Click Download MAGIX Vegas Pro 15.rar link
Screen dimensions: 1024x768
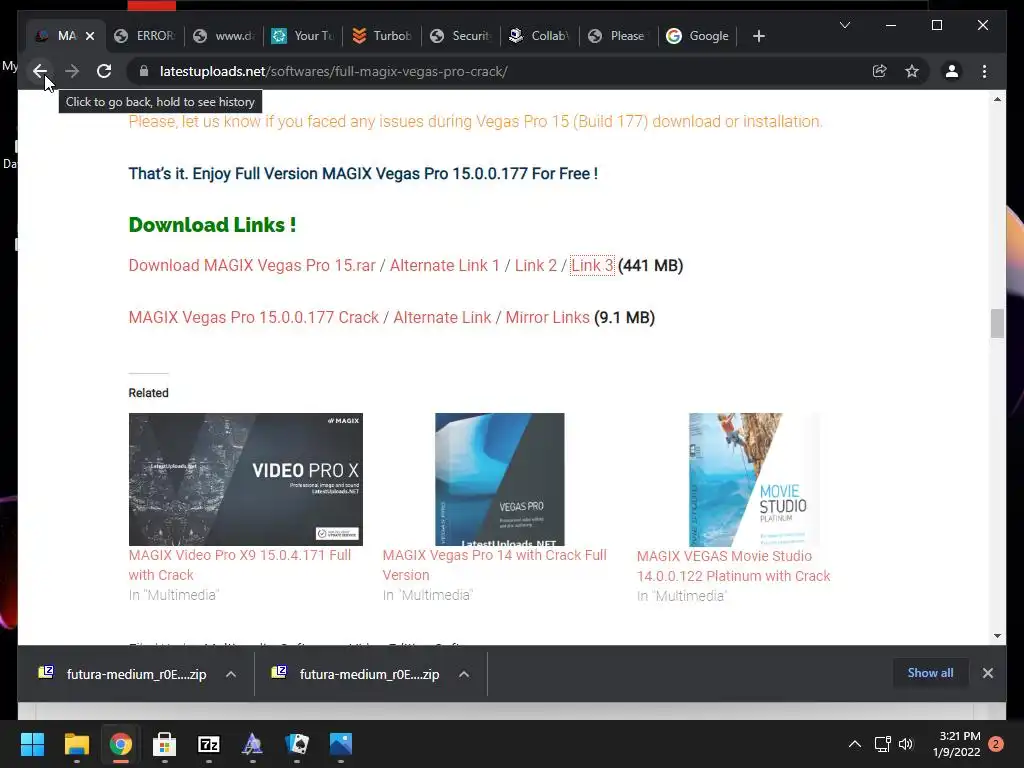tap(252, 266)
